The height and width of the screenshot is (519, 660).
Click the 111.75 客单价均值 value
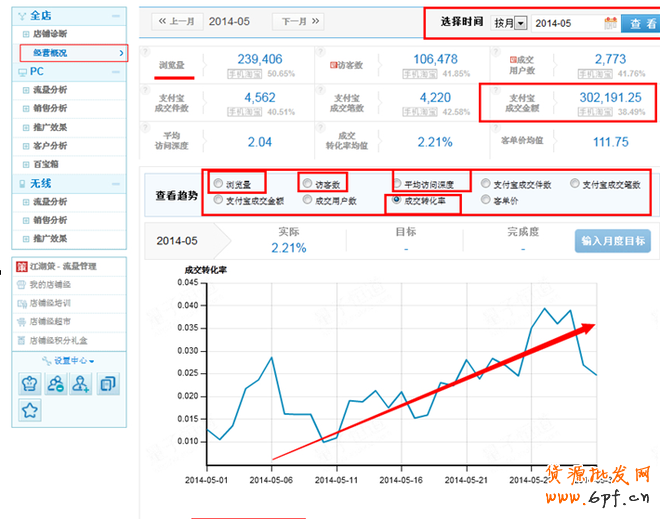(x=610, y=142)
